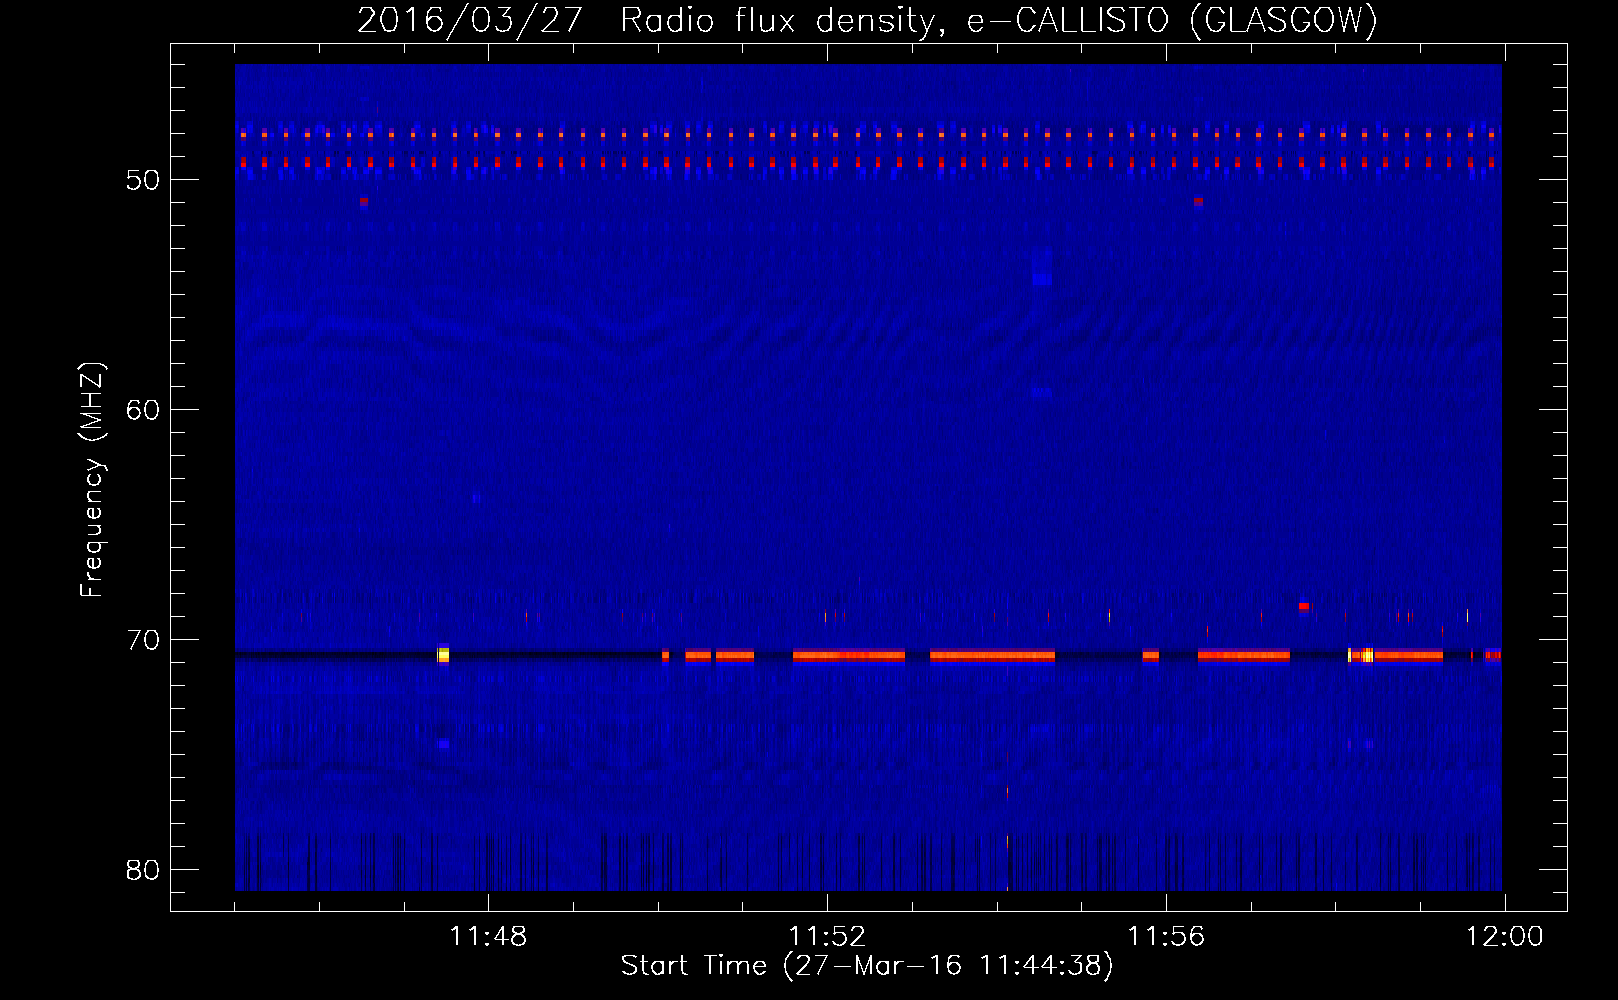This screenshot has height=1000, width=1618.
Task: Click the small red spot above 70 MHz near 11:57
Action: [1304, 606]
